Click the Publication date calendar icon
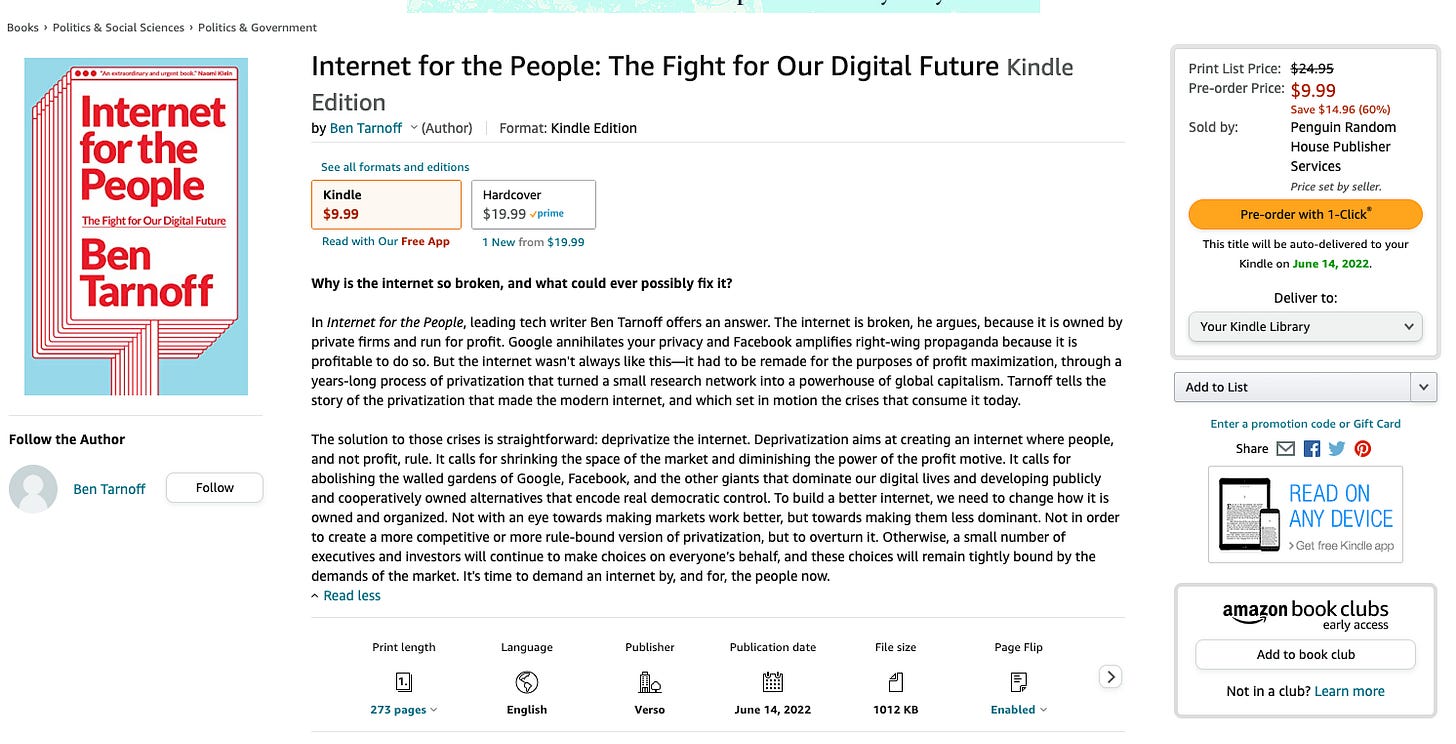The width and height of the screenshot is (1456, 744). (772, 682)
